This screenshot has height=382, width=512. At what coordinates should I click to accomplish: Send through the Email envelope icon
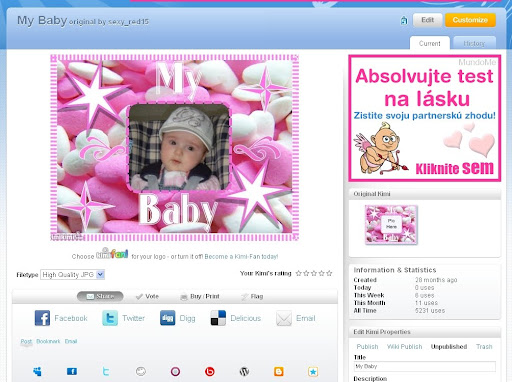tap(284, 318)
